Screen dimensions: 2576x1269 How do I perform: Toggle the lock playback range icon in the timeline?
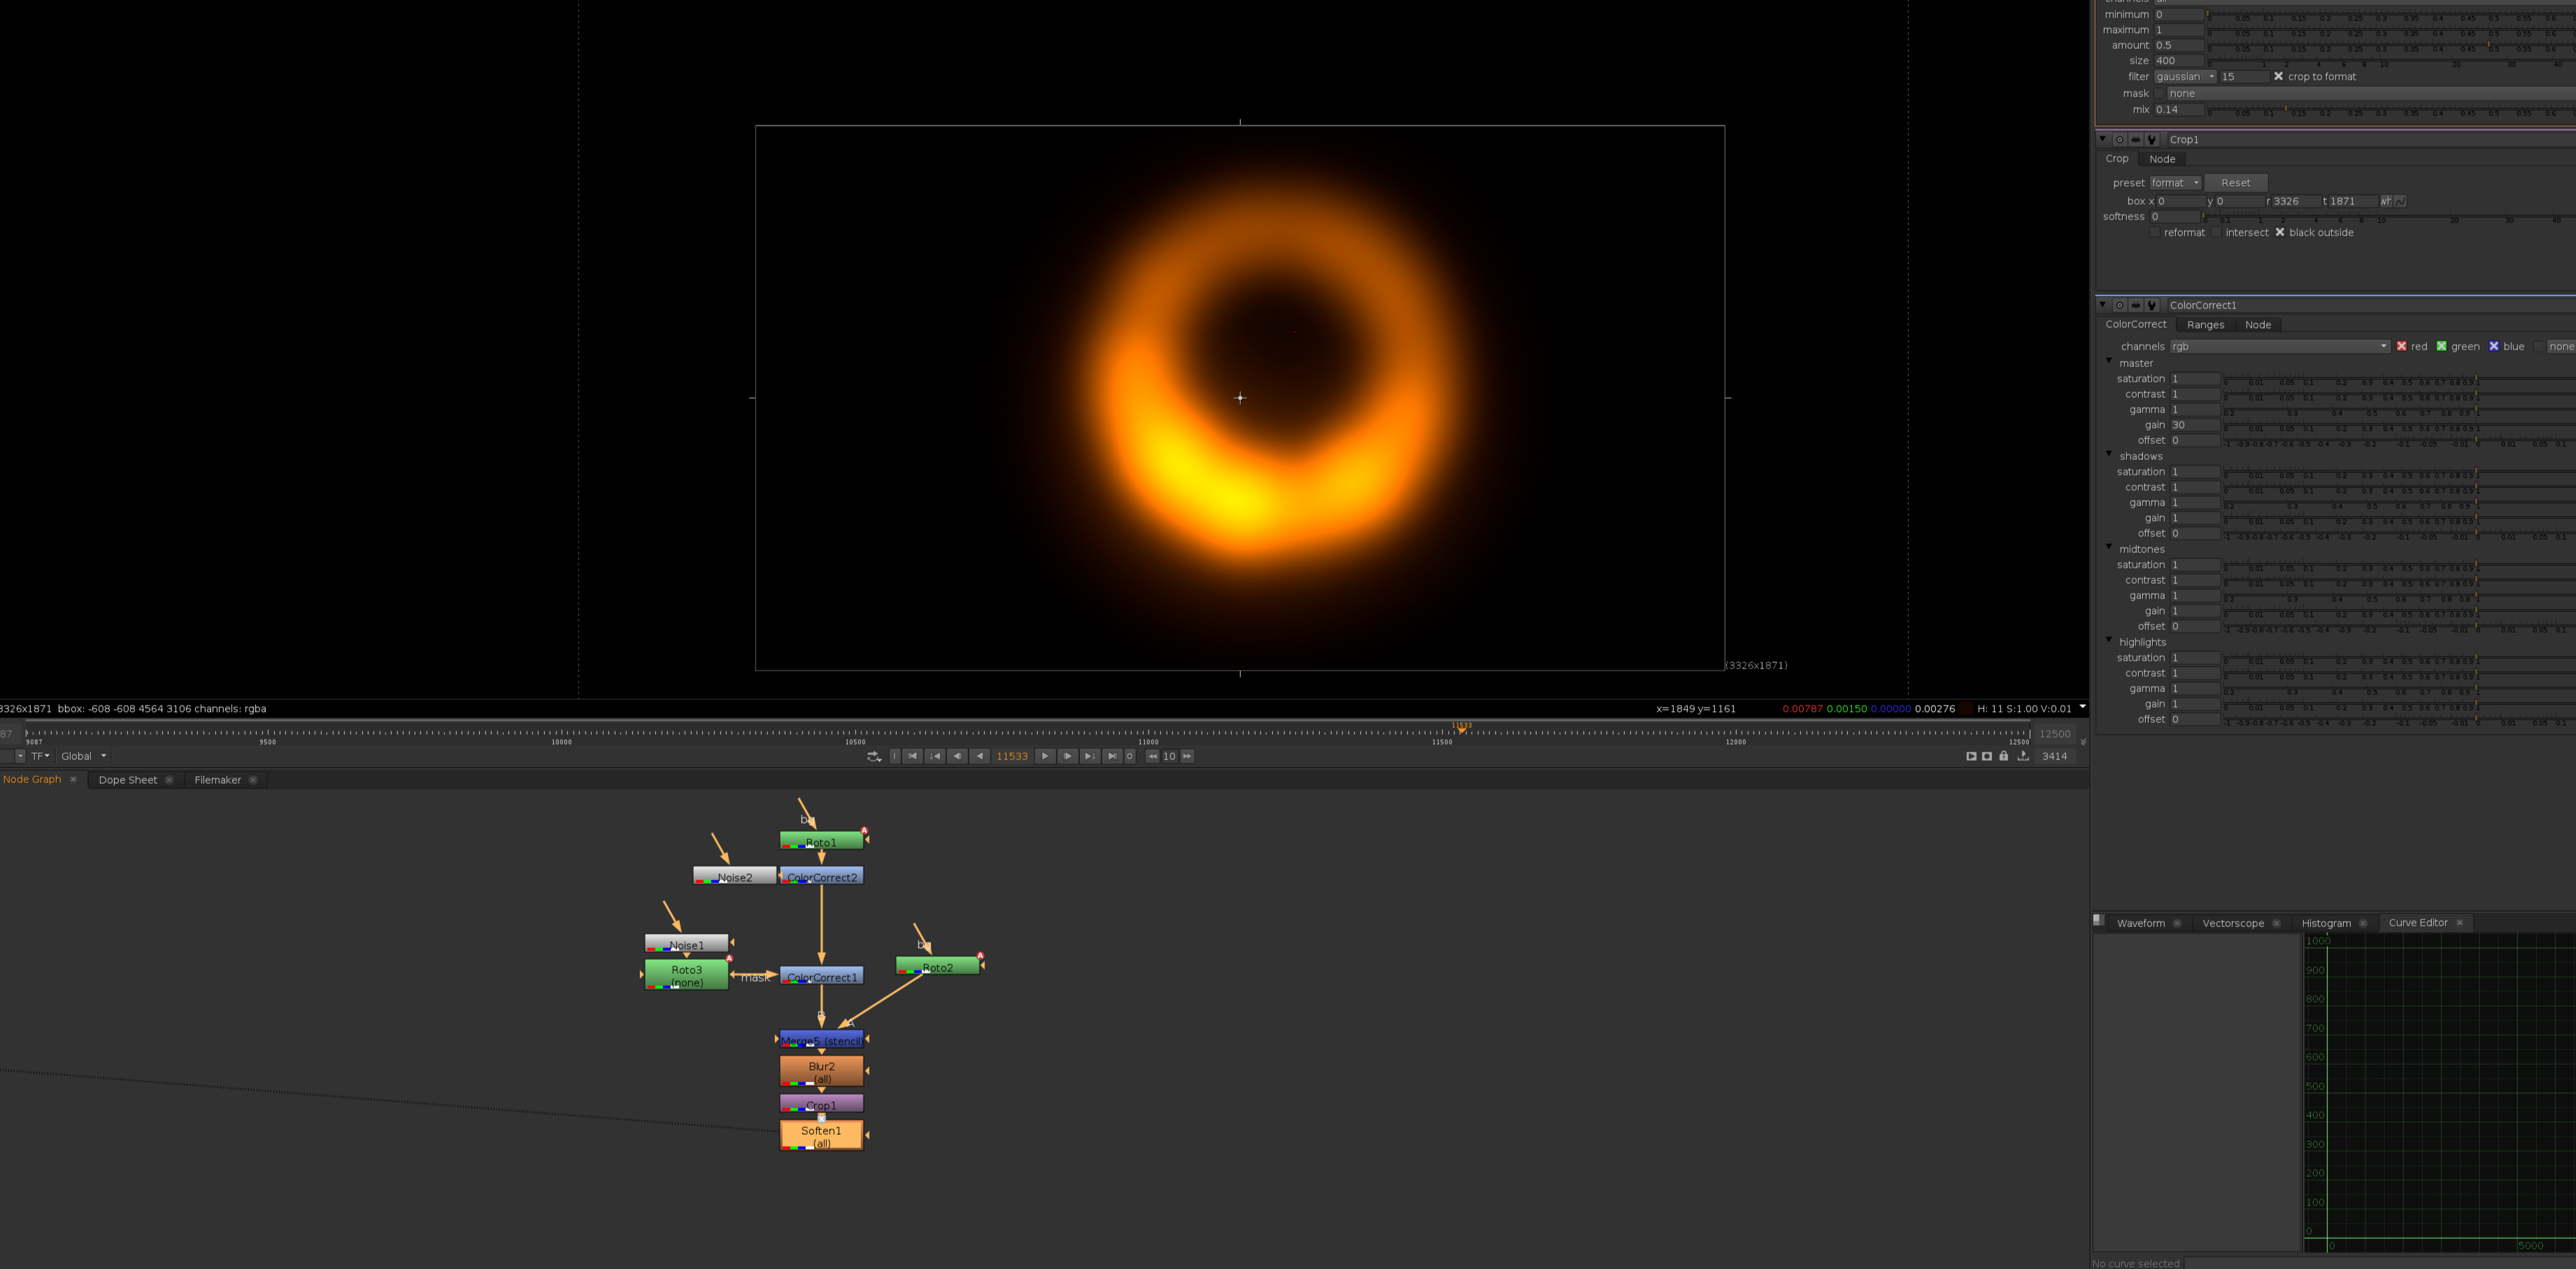2004,757
